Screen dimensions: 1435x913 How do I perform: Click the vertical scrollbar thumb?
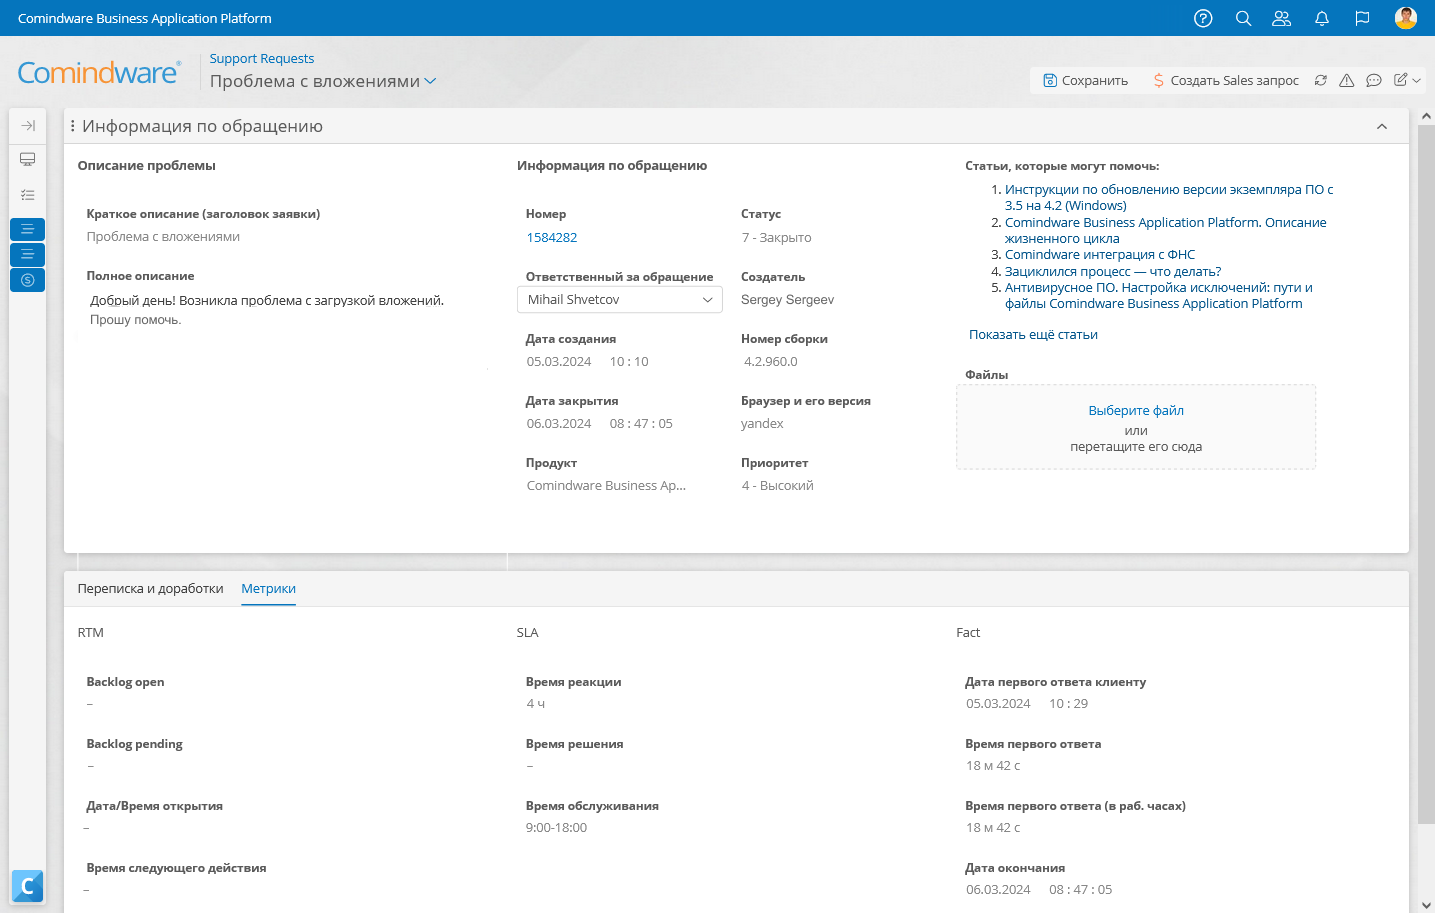[1427, 475]
